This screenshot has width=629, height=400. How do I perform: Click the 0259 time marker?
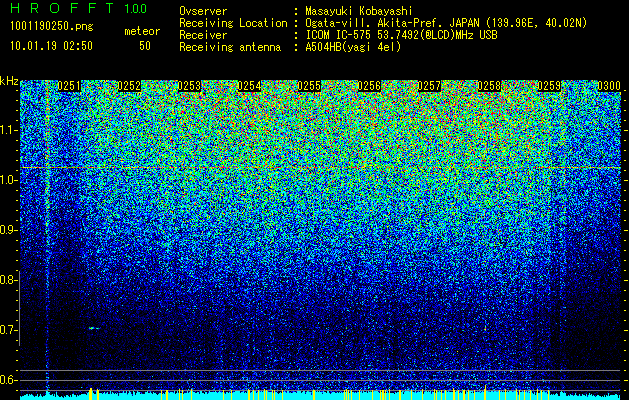tap(549, 86)
